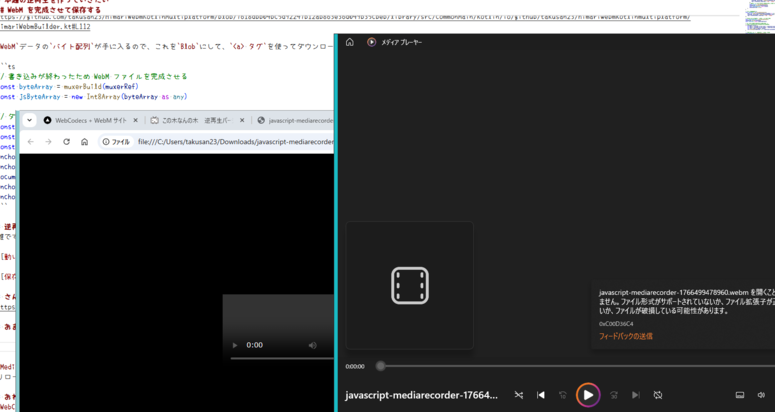Screen dimensions: 775x412
Task: Reload the browser page
Action: click(x=66, y=142)
